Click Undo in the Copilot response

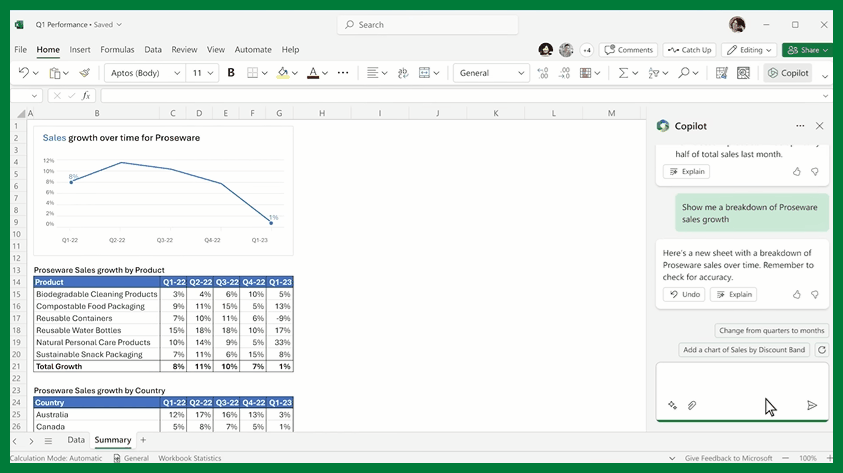(x=684, y=295)
